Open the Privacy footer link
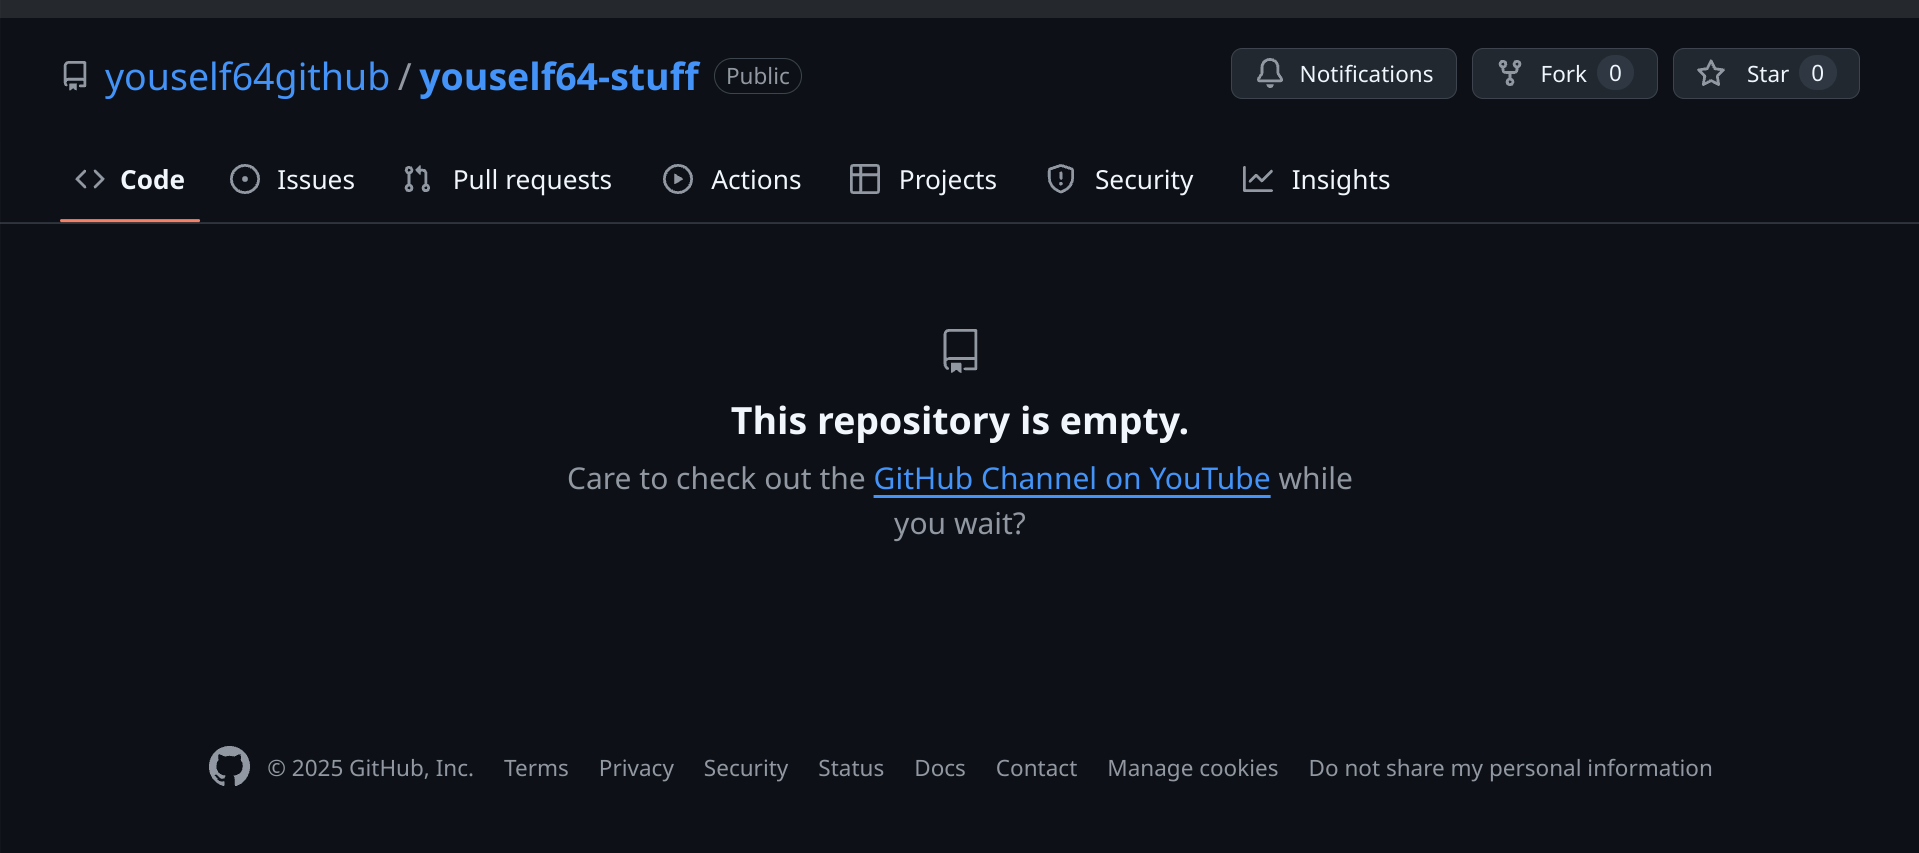The width and height of the screenshot is (1919, 853). pos(636,768)
